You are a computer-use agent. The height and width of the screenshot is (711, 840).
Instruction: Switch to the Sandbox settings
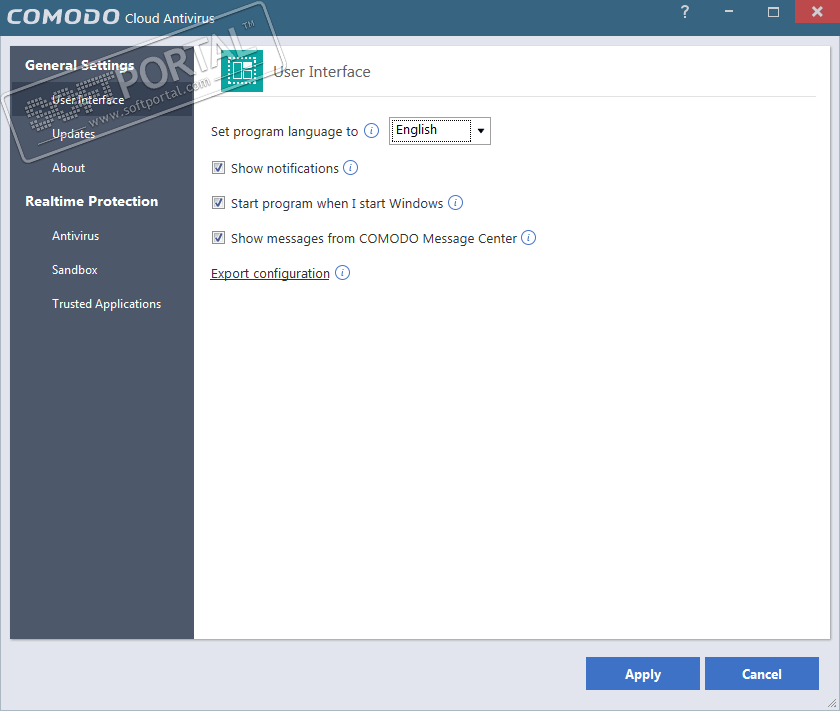[74, 270]
